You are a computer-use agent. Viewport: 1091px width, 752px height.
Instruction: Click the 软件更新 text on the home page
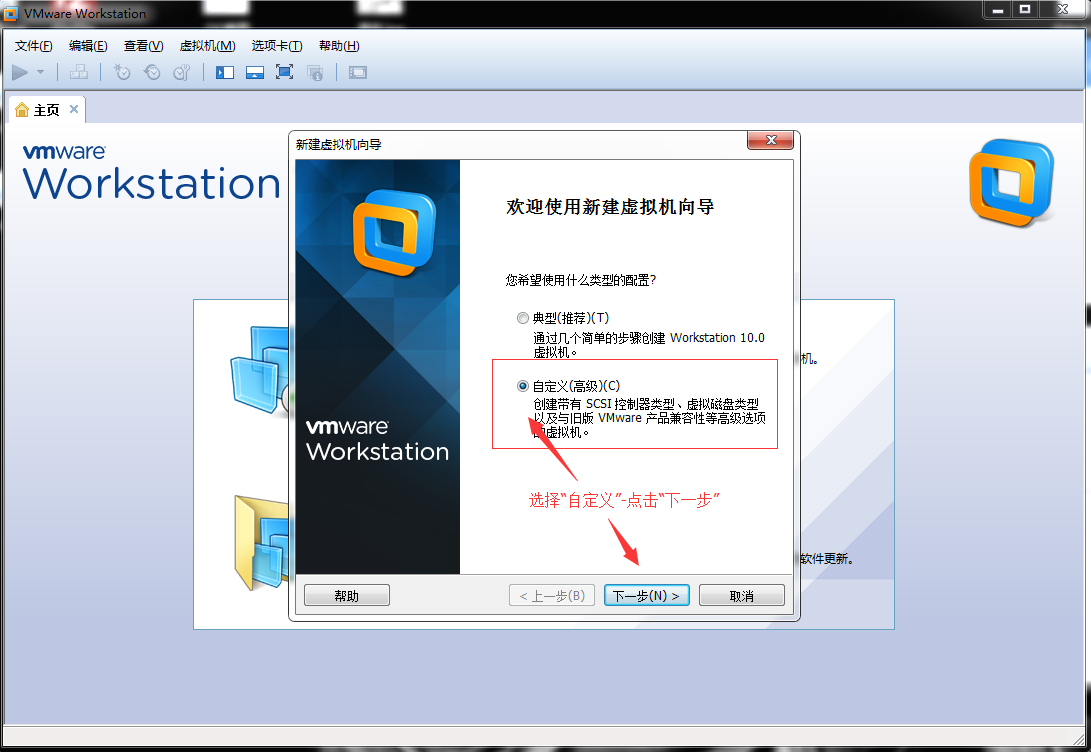coord(827,559)
